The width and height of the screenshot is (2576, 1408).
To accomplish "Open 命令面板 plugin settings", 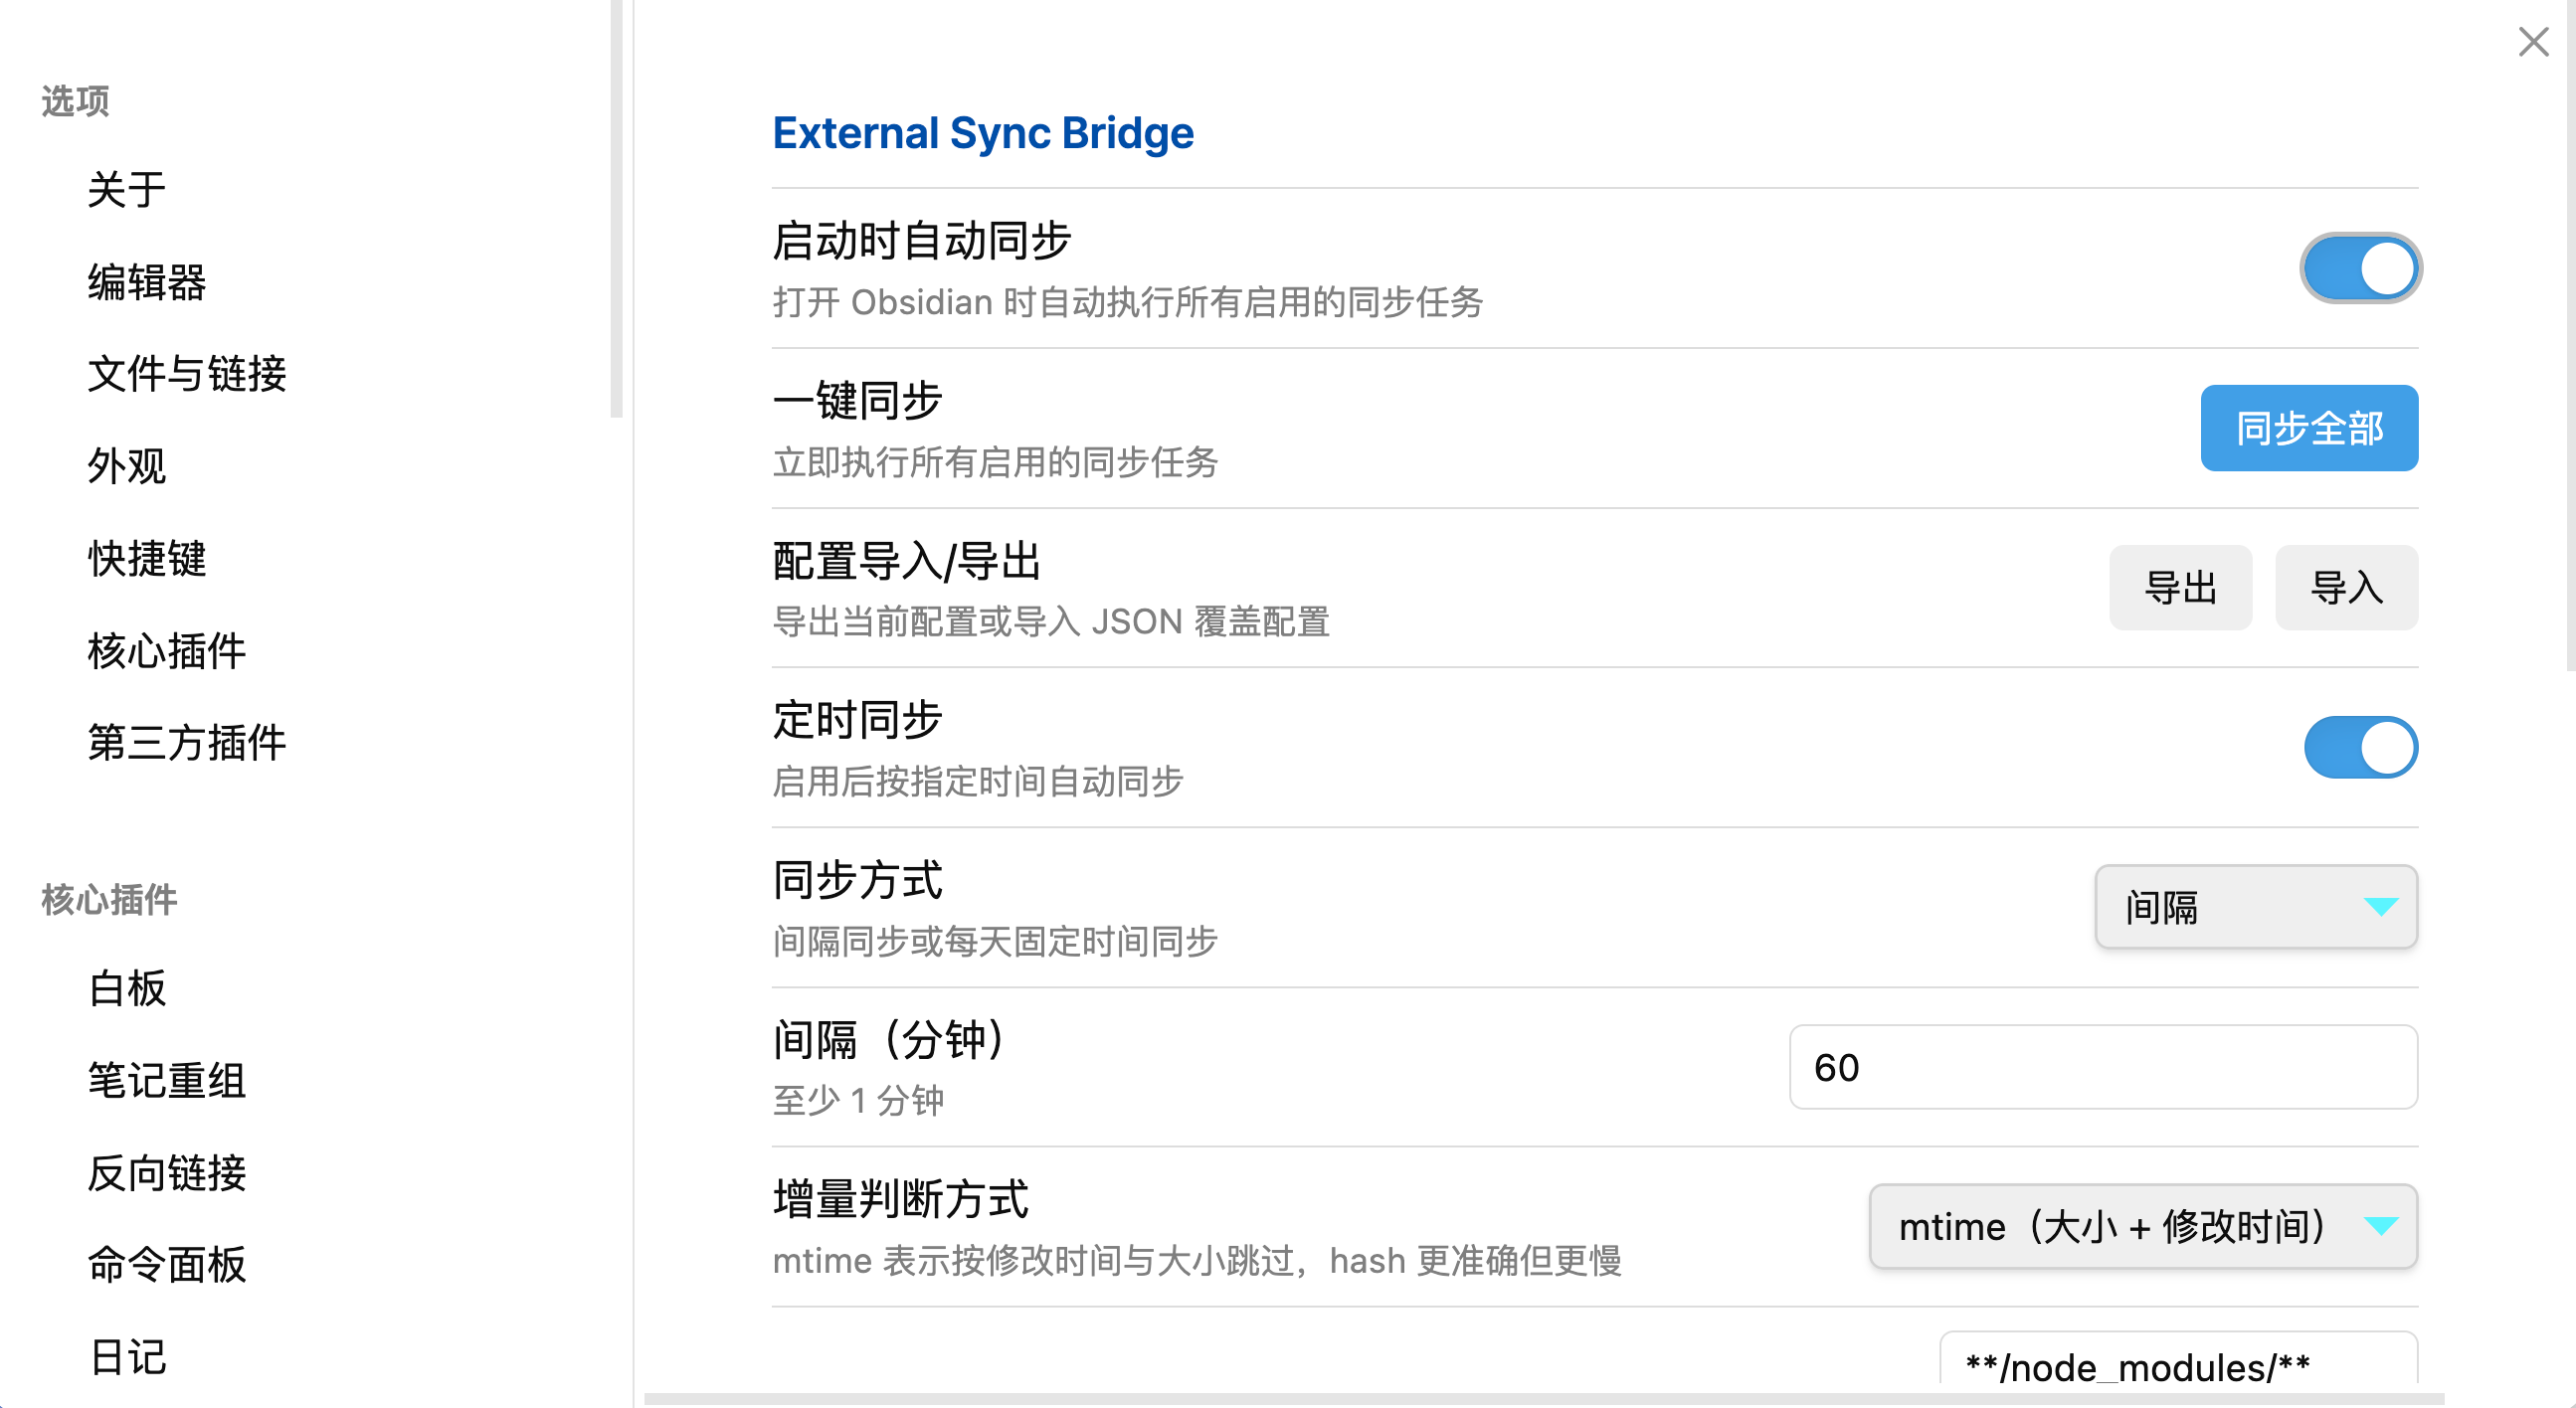I will point(166,1265).
